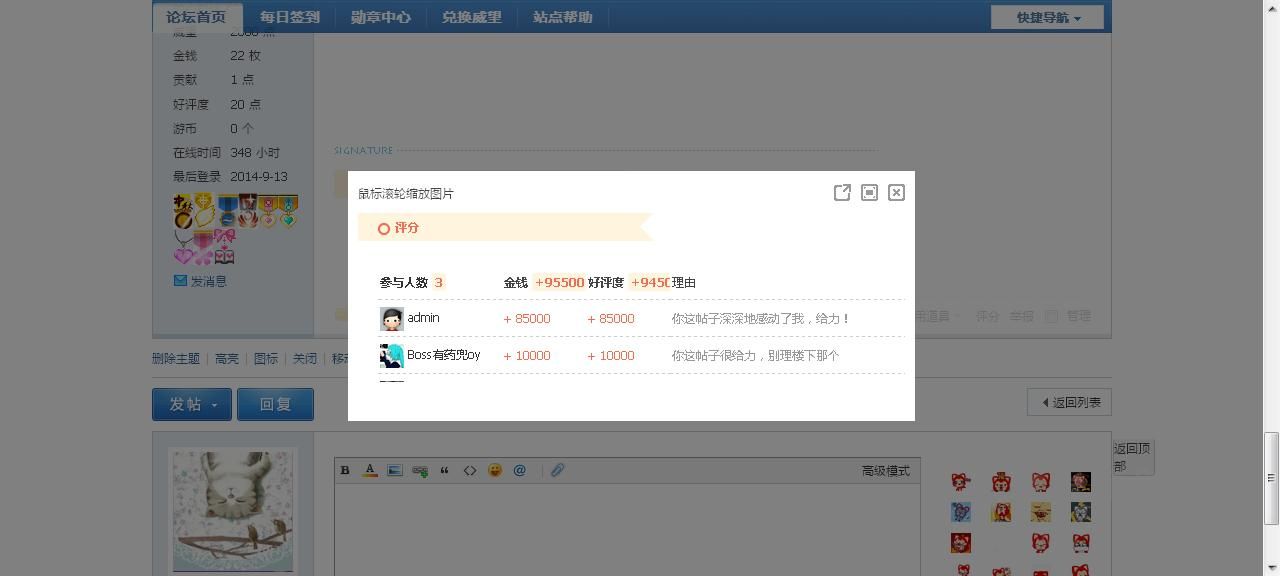Click the 图标 moderation link
1280x576 pixels.
point(266,358)
